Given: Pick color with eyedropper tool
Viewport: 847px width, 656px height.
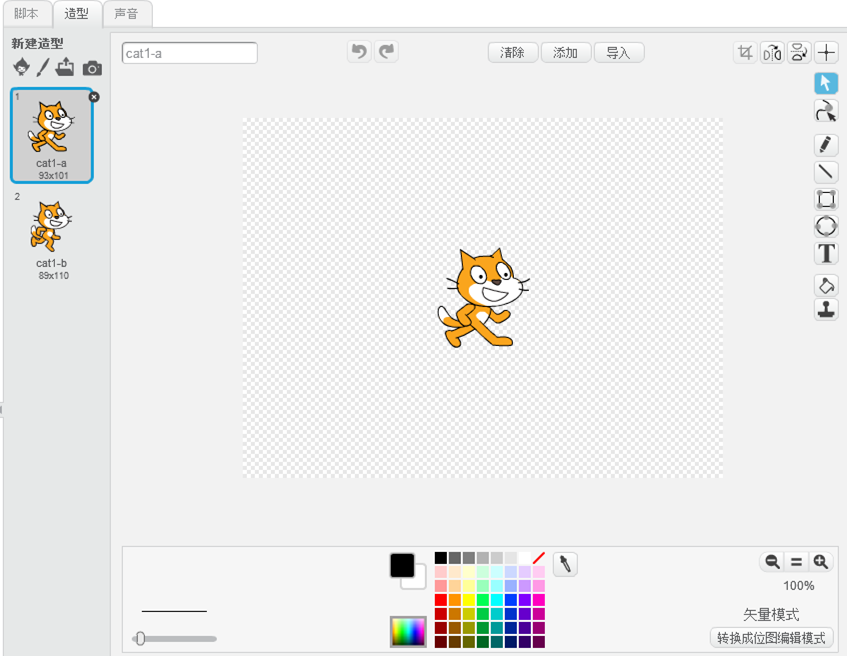Looking at the screenshot, I should [x=565, y=565].
